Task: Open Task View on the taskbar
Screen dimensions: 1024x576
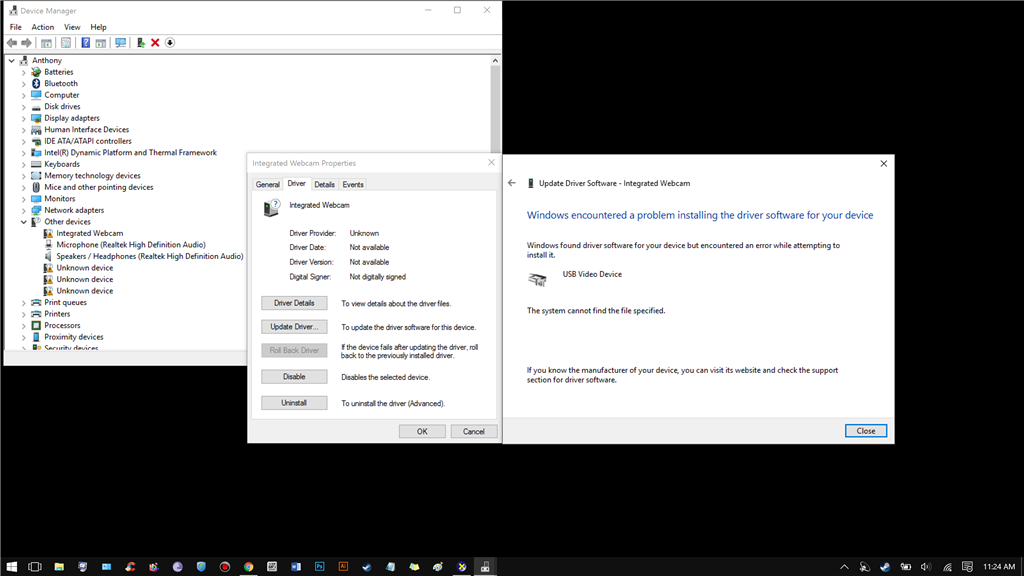Action: click(x=35, y=567)
